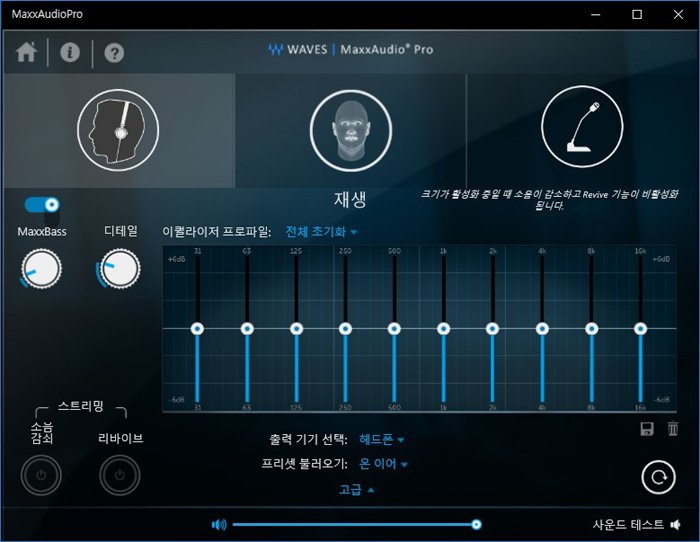Click the 8k equalizer slider handle

click(x=592, y=329)
